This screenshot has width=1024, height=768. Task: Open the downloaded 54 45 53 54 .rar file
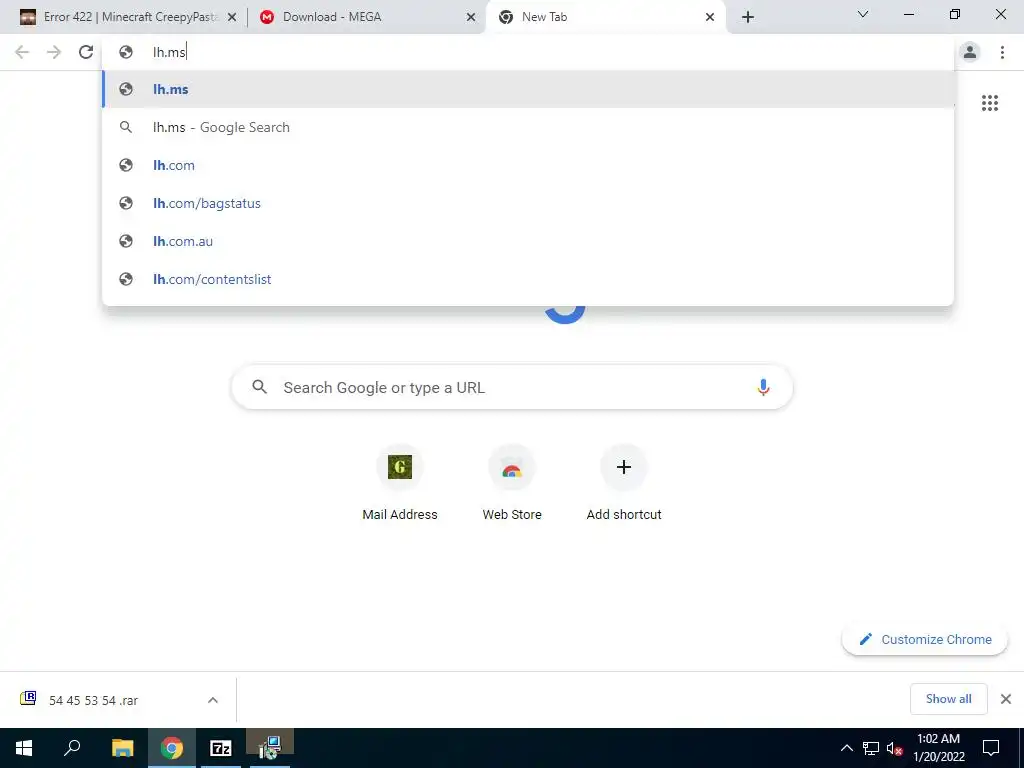pos(93,700)
